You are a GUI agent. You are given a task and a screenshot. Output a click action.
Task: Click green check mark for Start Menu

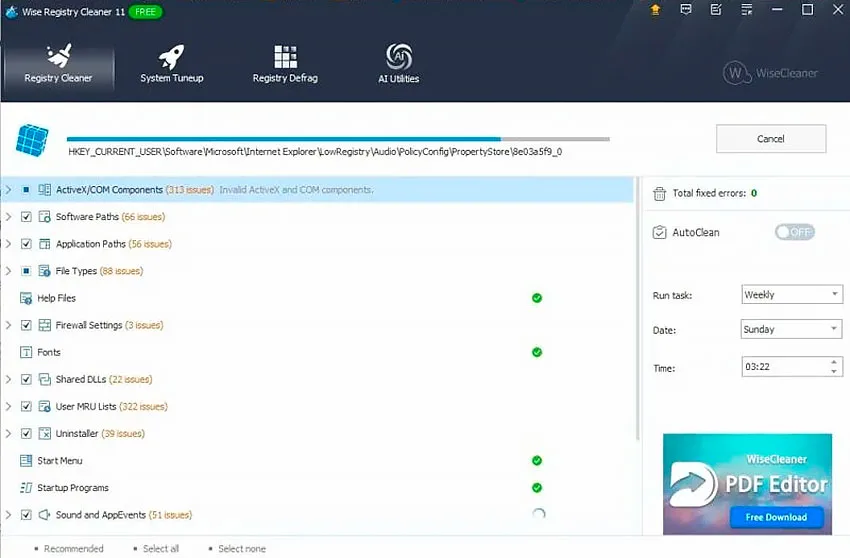tap(537, 460)
